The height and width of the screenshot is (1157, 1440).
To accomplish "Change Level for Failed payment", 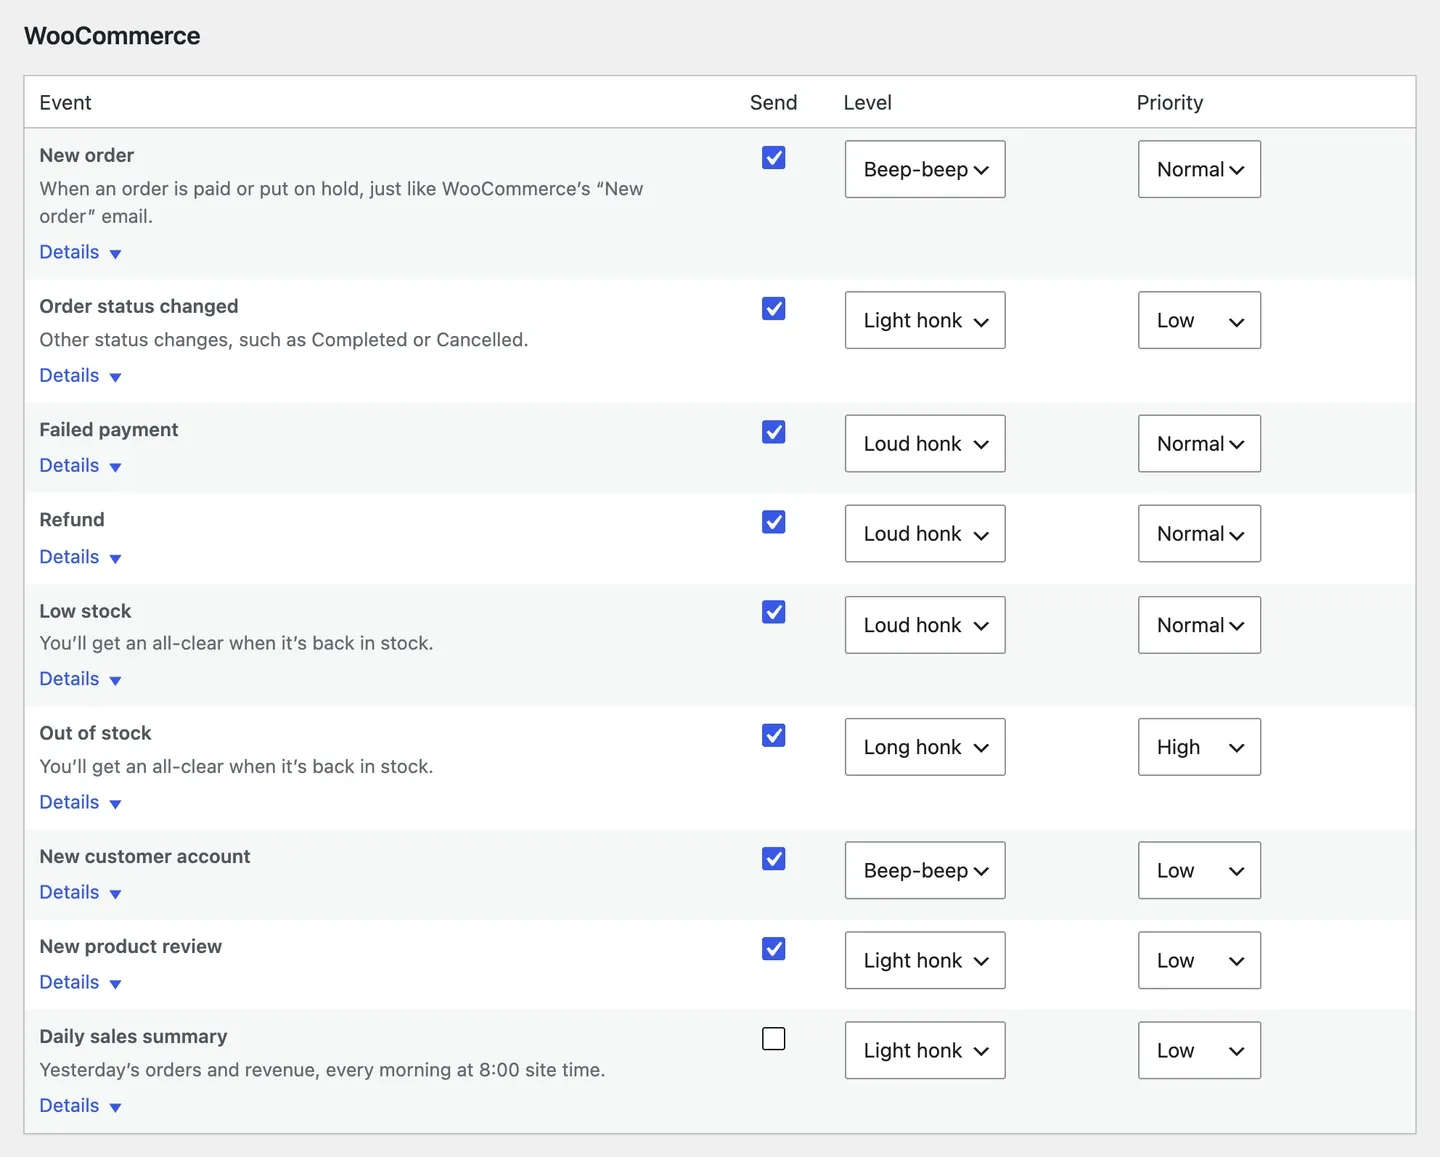I will pos(925,444).
